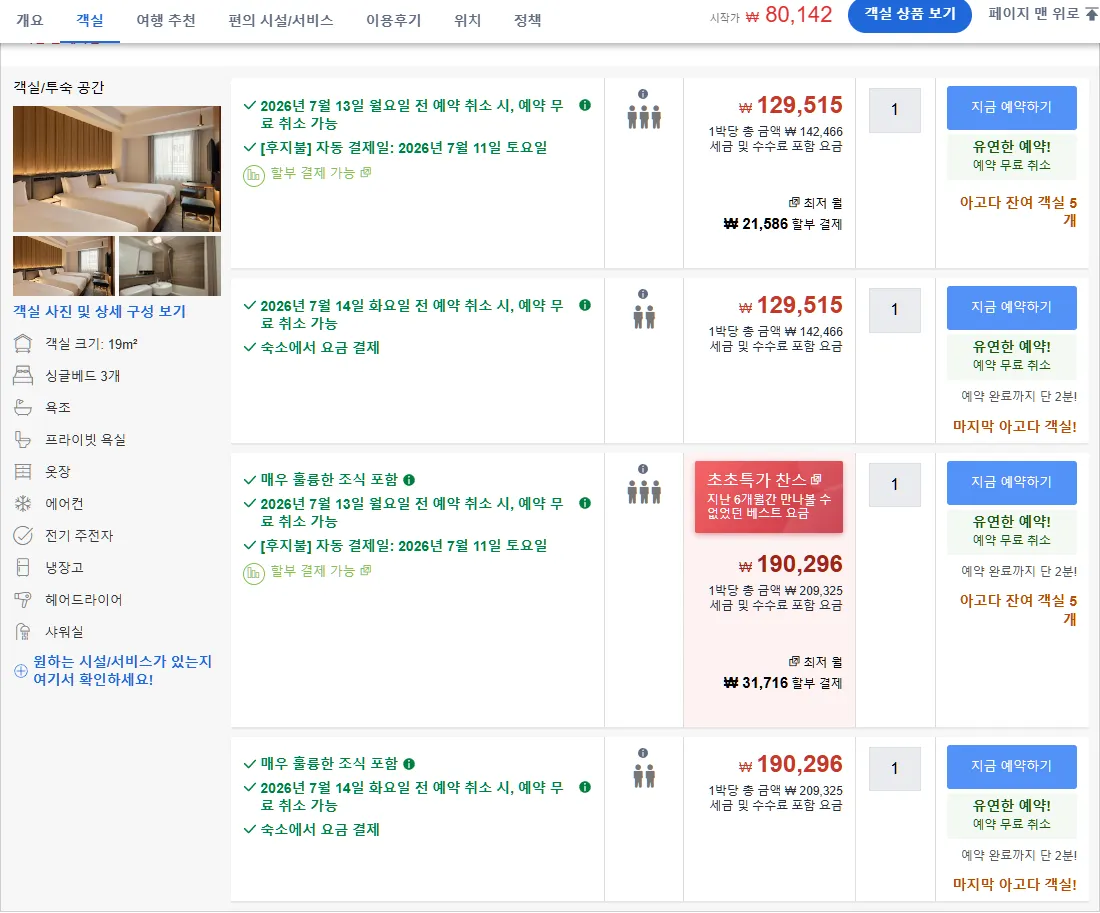
Task: Click the plus icon beside 원하는 시설/서비스 link
Action: pyautogui.click(x=21, y=671)
